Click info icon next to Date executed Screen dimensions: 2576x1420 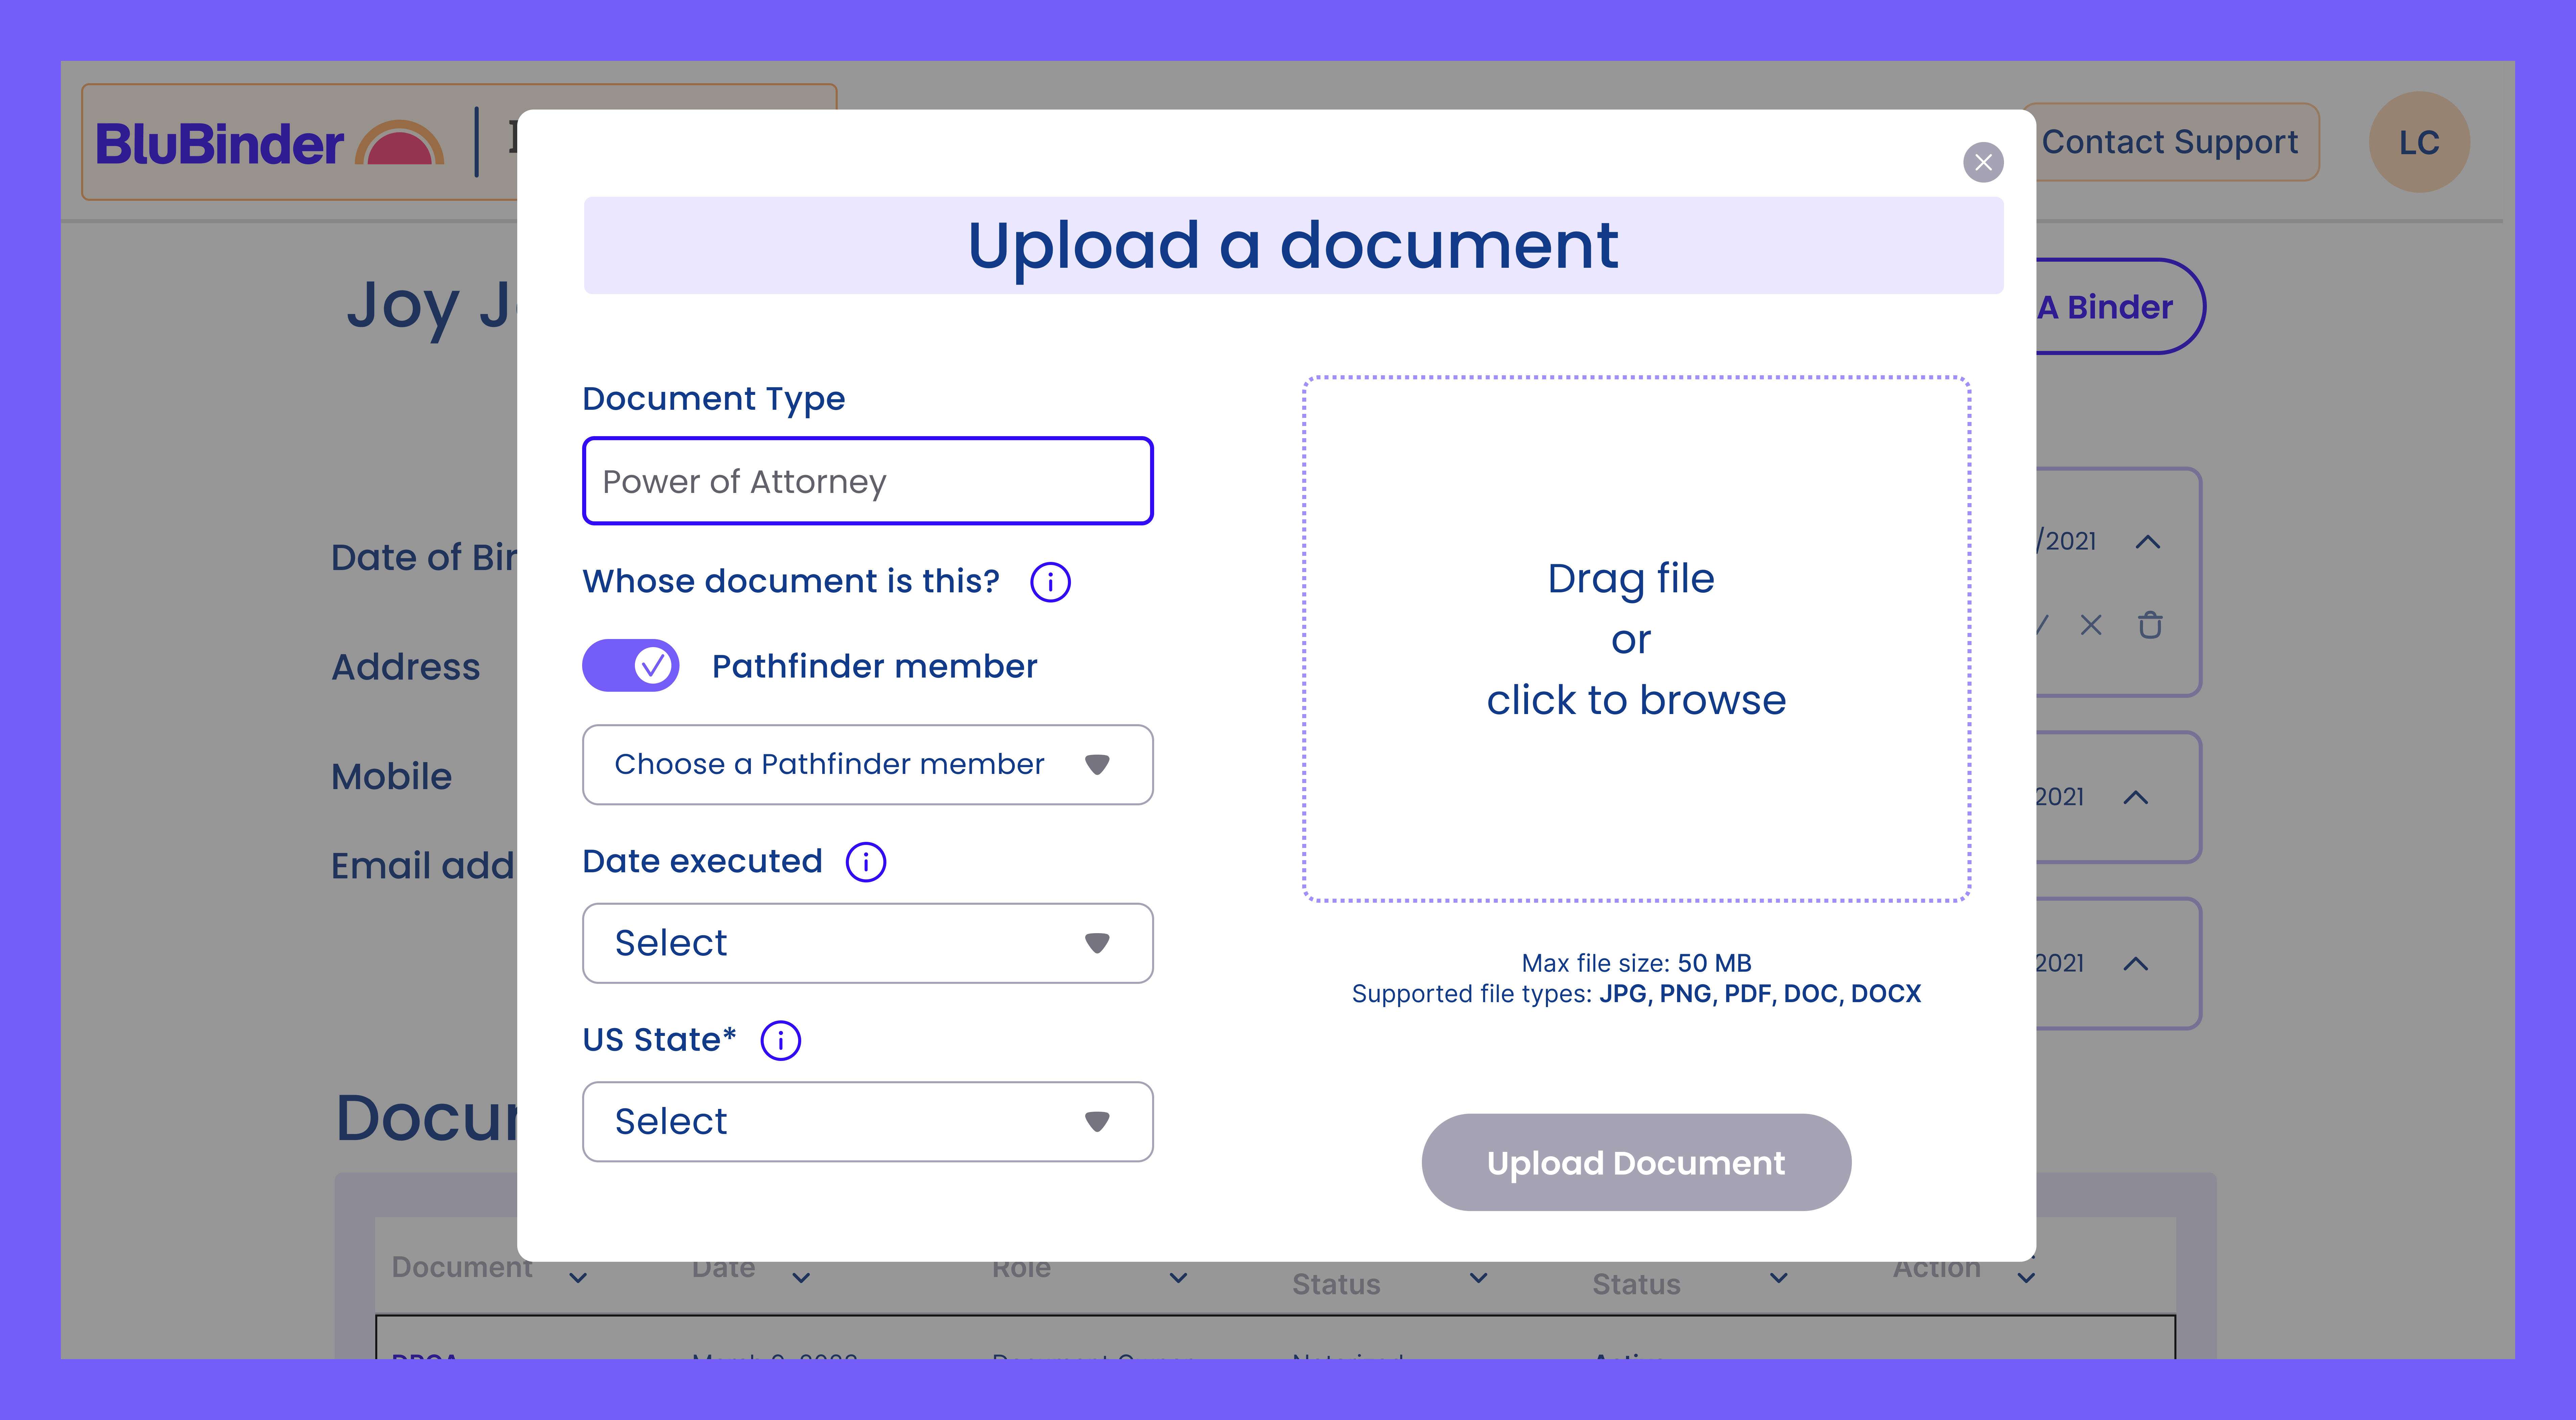pos(866,862)
